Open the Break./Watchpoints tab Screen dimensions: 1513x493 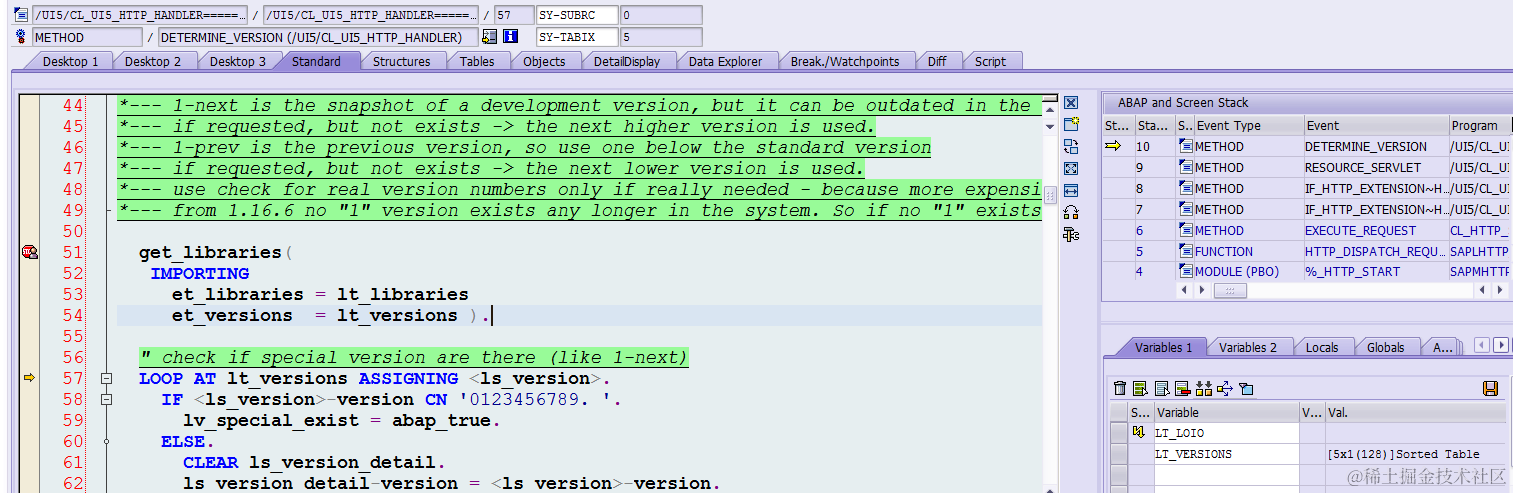[845, 62]
